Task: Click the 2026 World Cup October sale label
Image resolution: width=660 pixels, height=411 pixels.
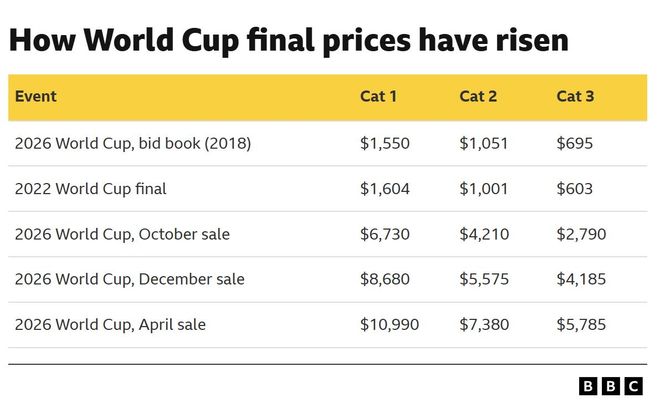Action: (x=122, y=234)
